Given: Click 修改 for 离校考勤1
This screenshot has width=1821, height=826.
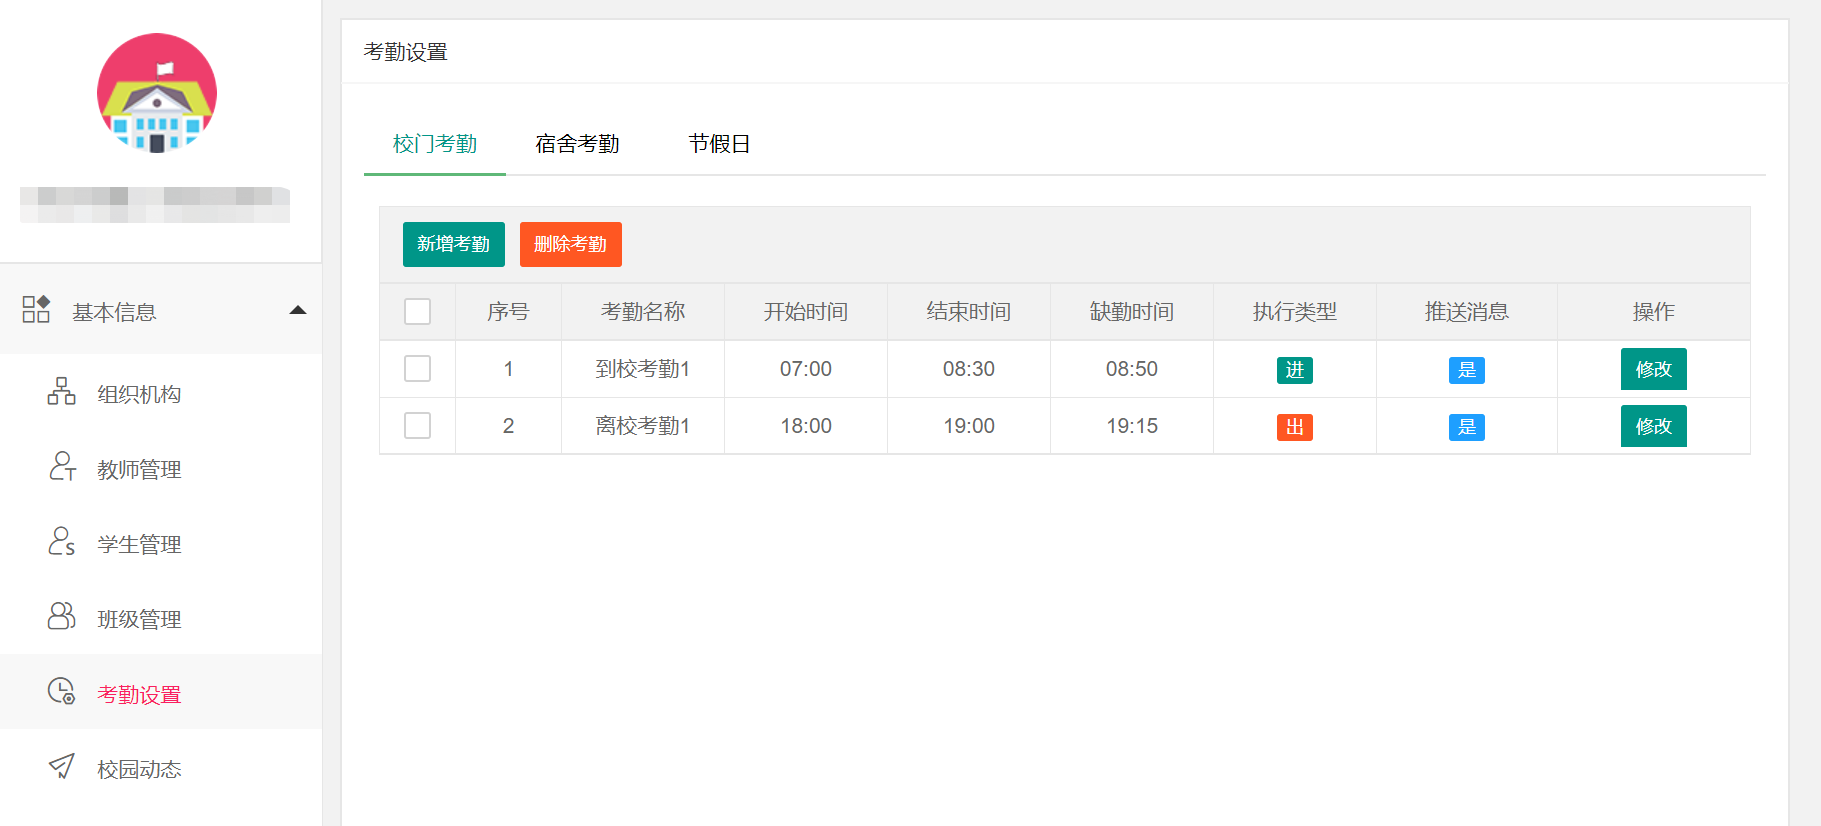Looking at the screenshot, I should pyautogui.click(x=1653, y=426).
